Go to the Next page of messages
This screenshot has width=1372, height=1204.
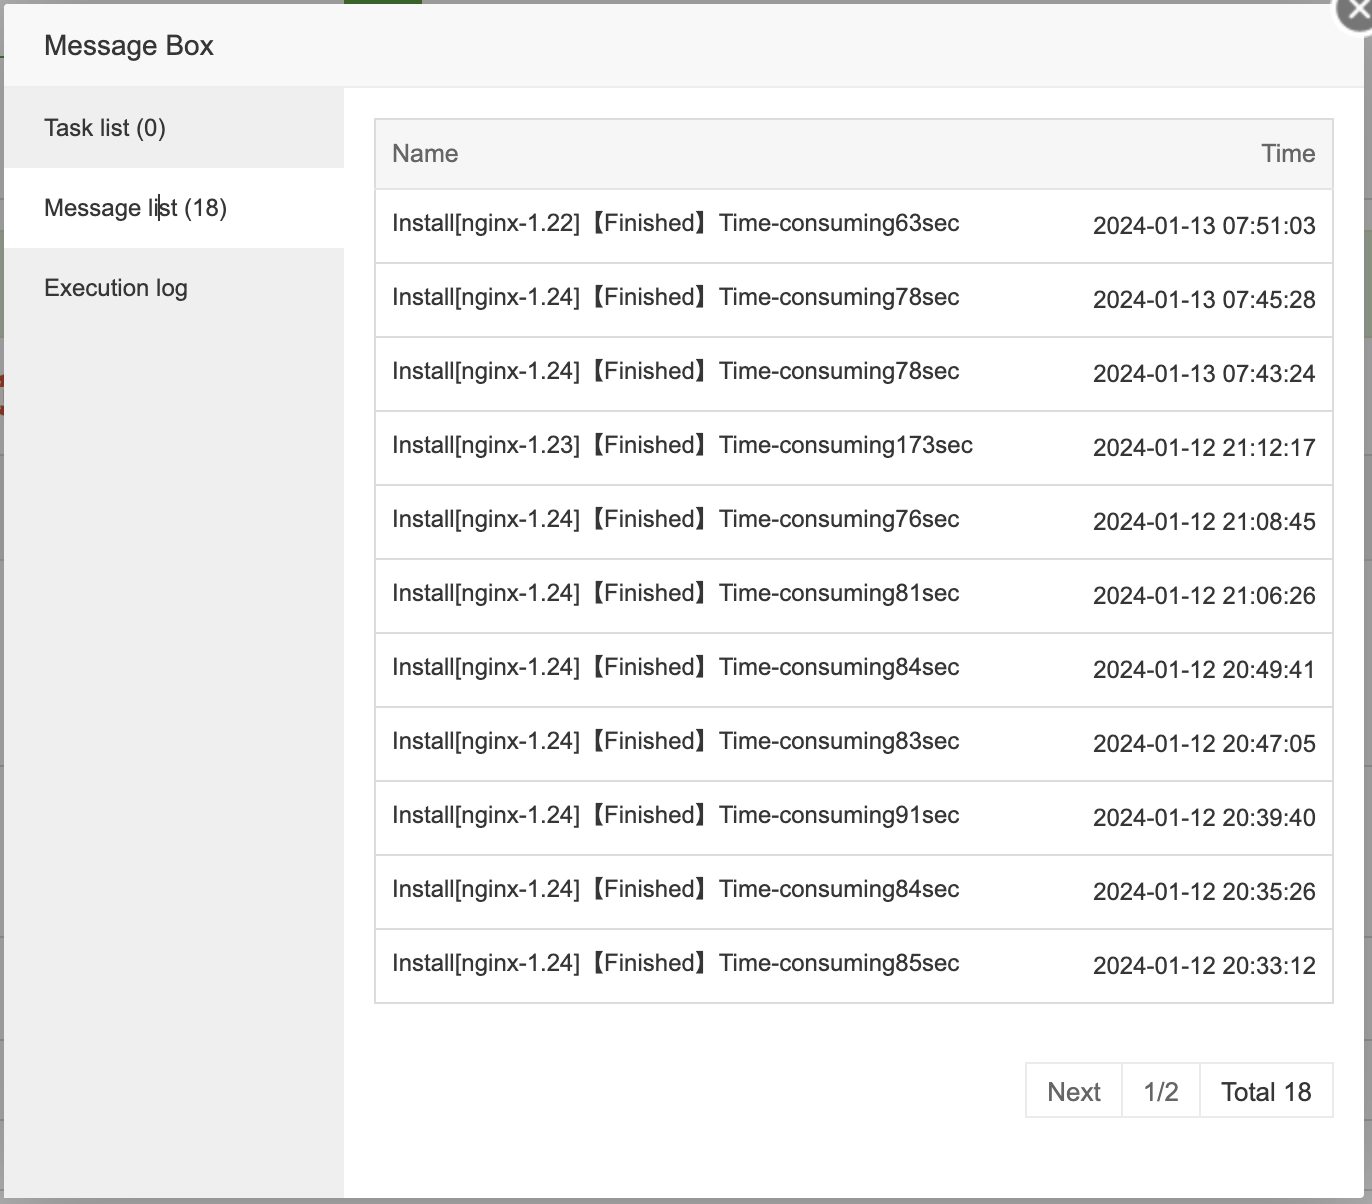(x=1073, y=1091)
